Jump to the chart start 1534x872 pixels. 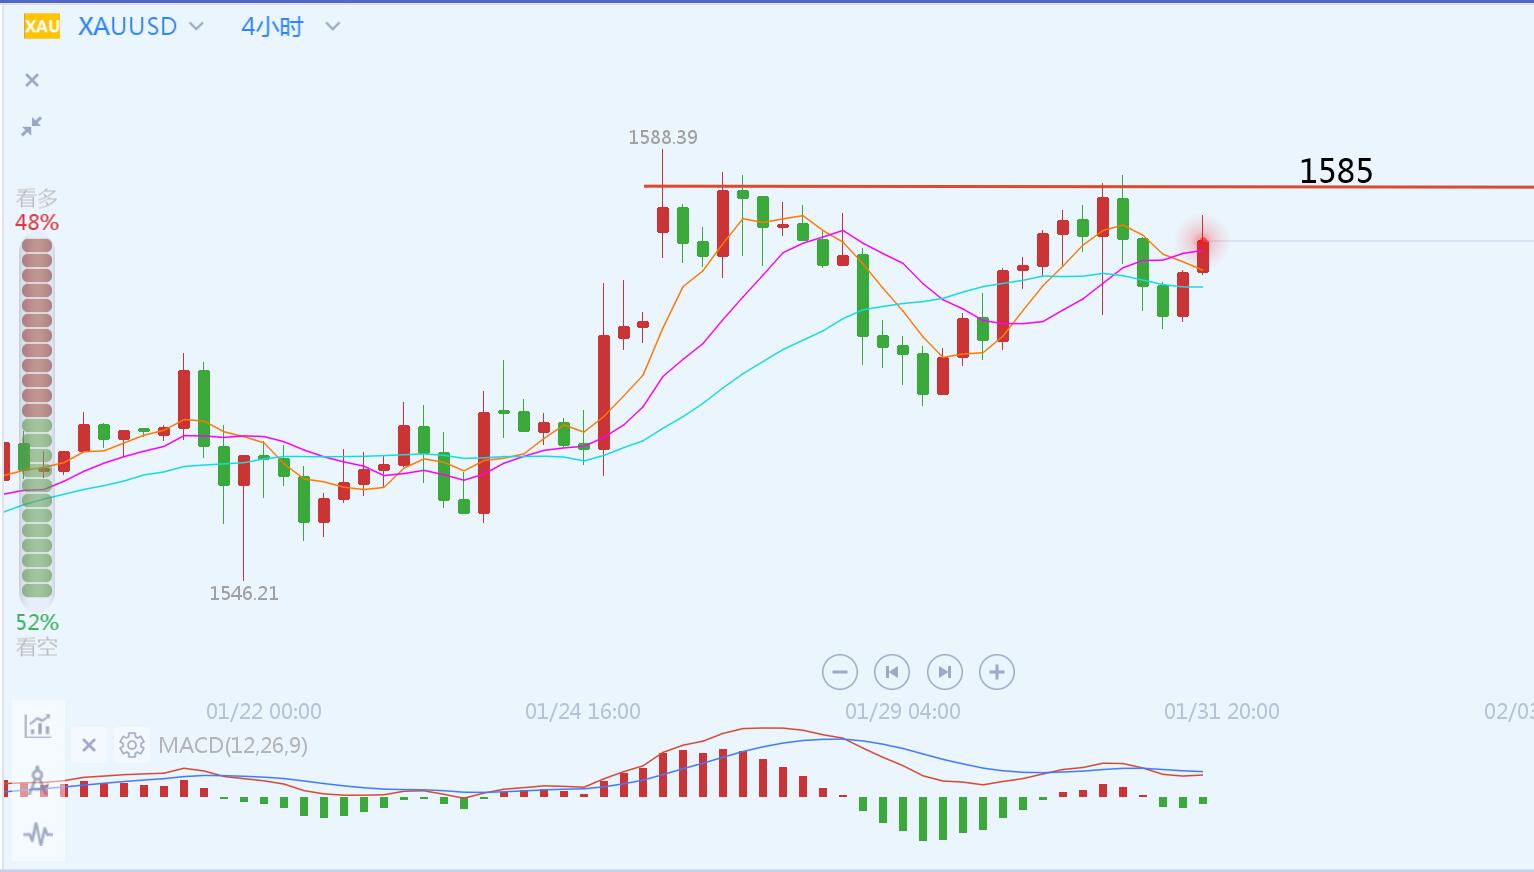[892, 672]
